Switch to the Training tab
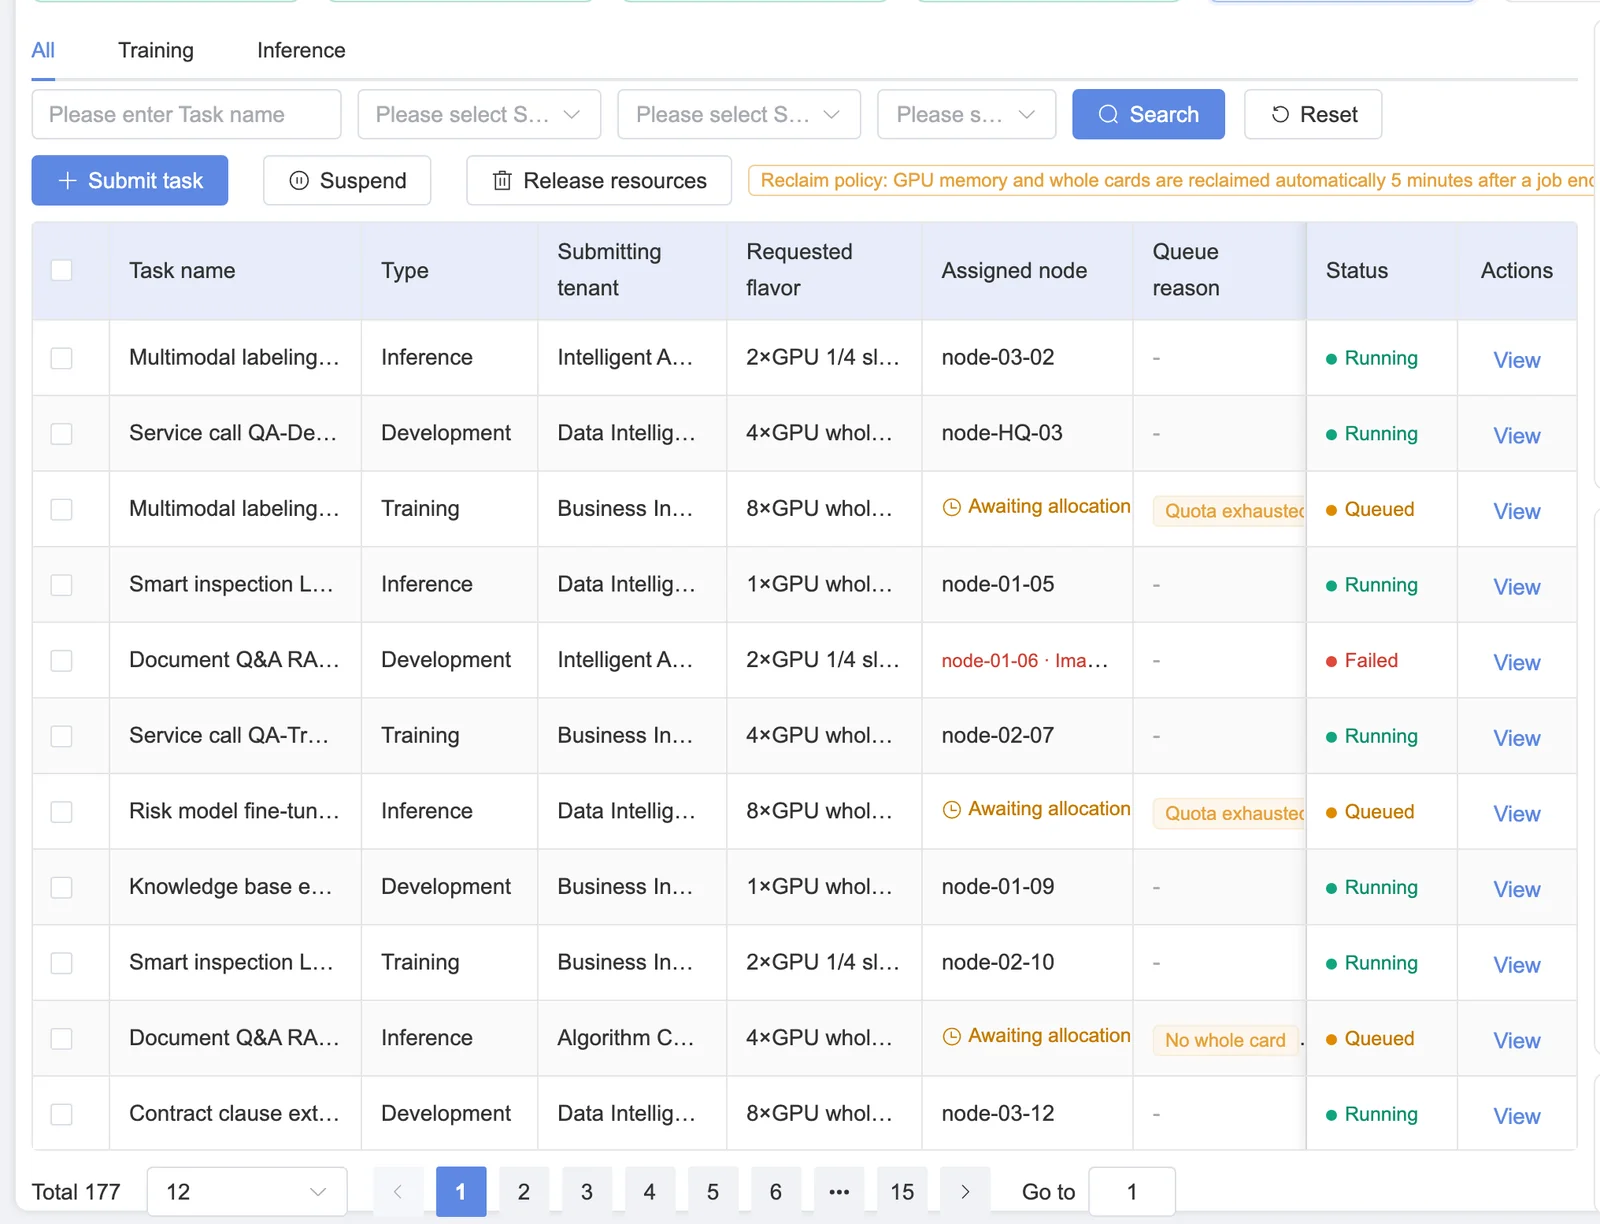This screenshot has height=1224, width=1600. [x=156, y=51]
